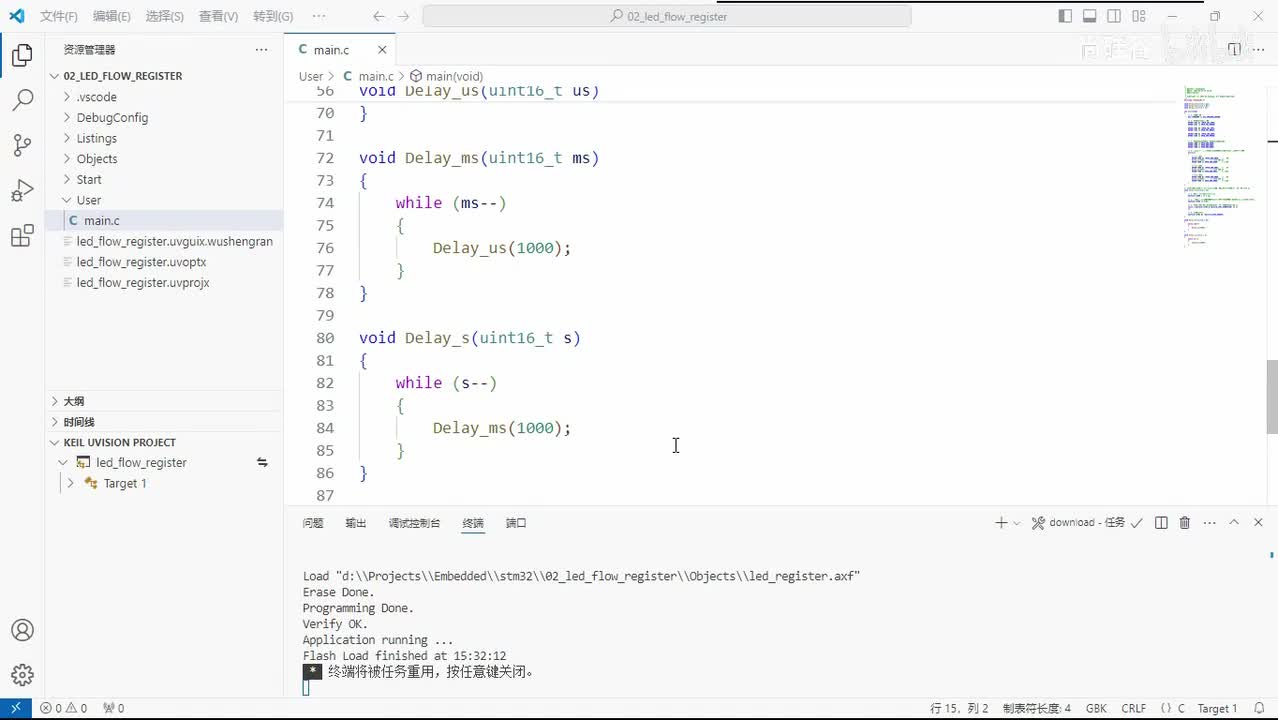Click the VS Code logo icon

click(x=16, y=16)
